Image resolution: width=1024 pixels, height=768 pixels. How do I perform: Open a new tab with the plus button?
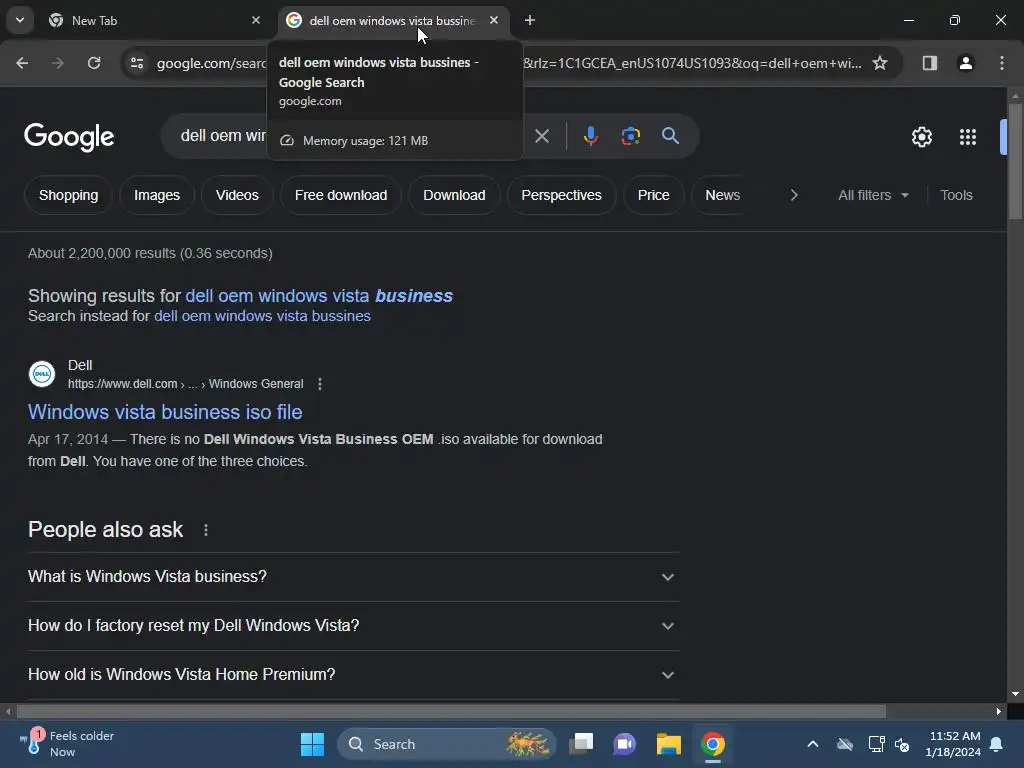point(530,20)
